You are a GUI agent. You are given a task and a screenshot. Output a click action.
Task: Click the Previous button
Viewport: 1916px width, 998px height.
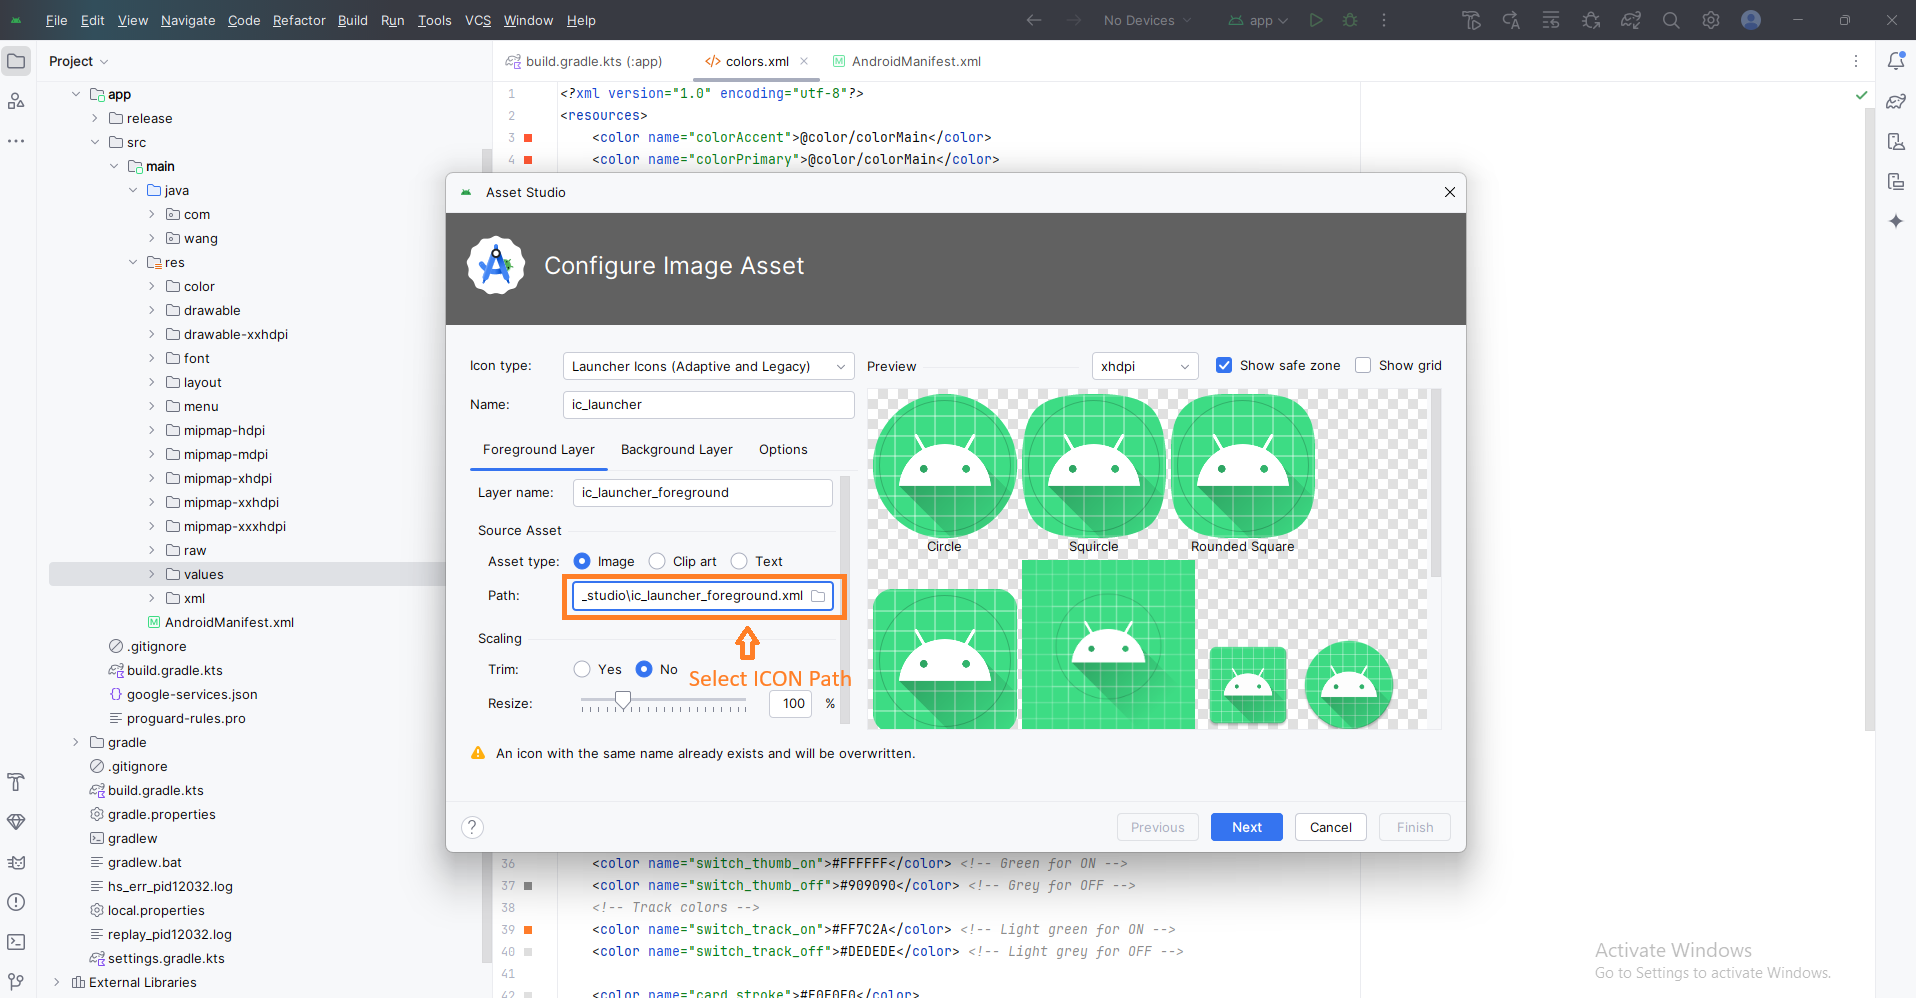click(1158, 827)
